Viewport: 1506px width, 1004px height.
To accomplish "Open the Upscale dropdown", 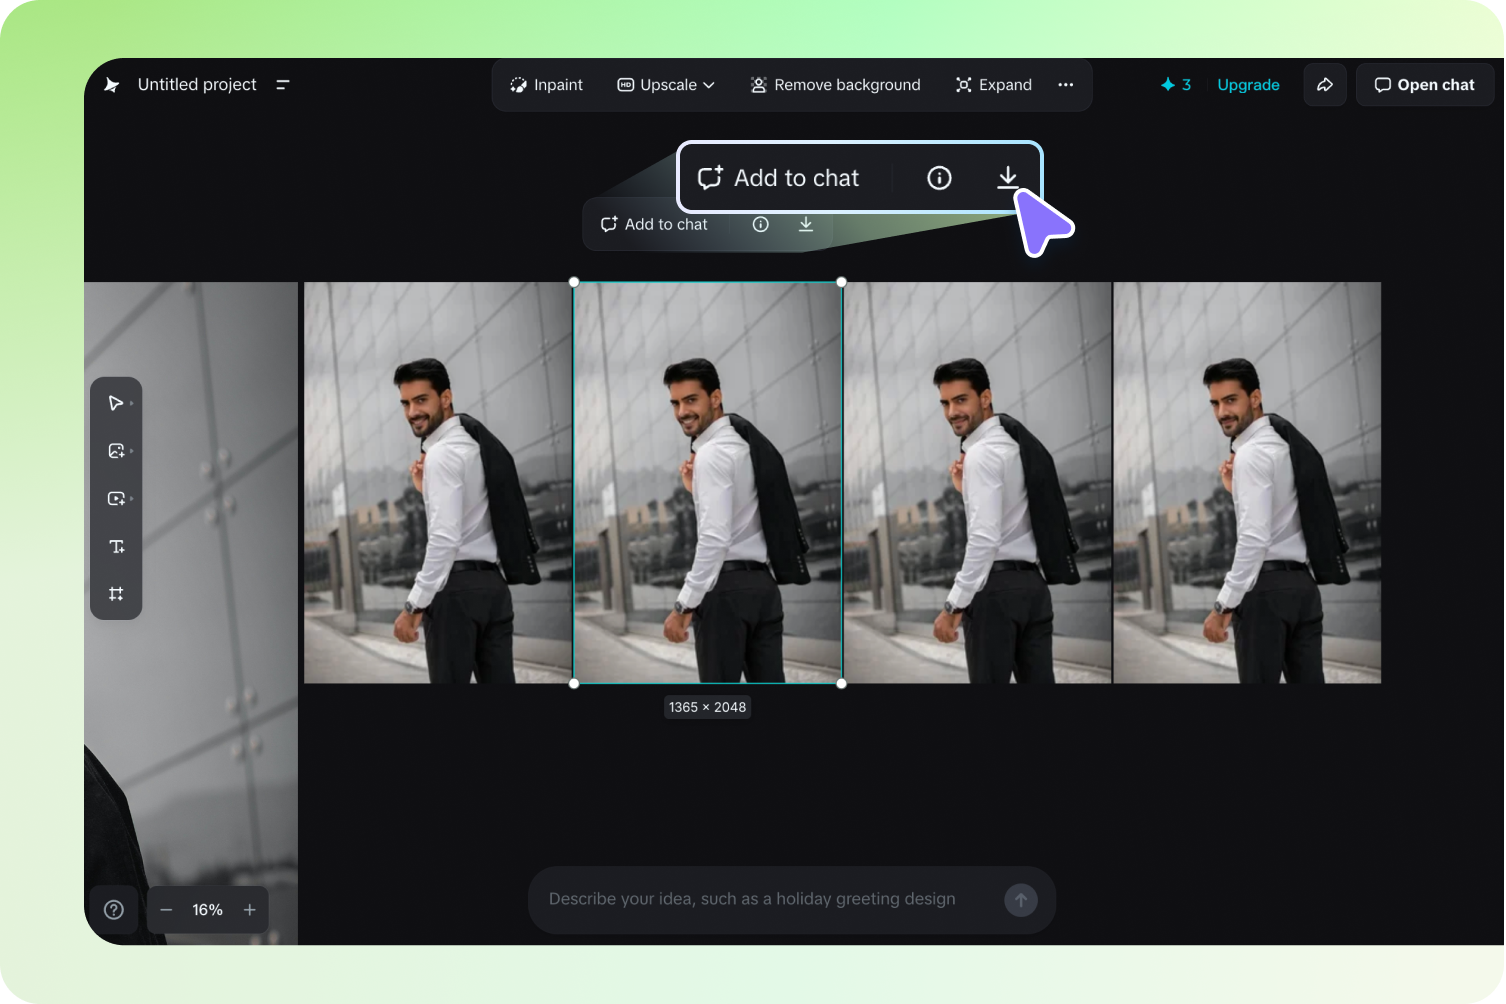I will coord(666,85).
